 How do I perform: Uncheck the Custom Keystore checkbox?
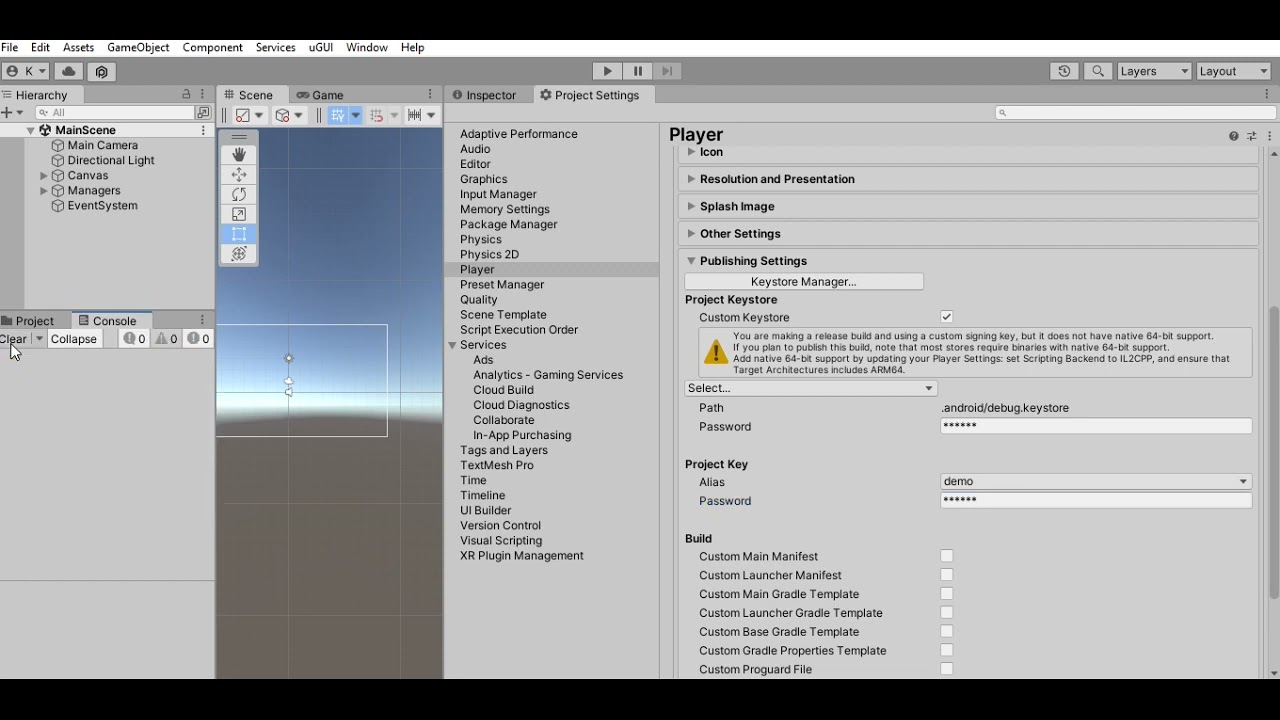(x=946, y=317)
